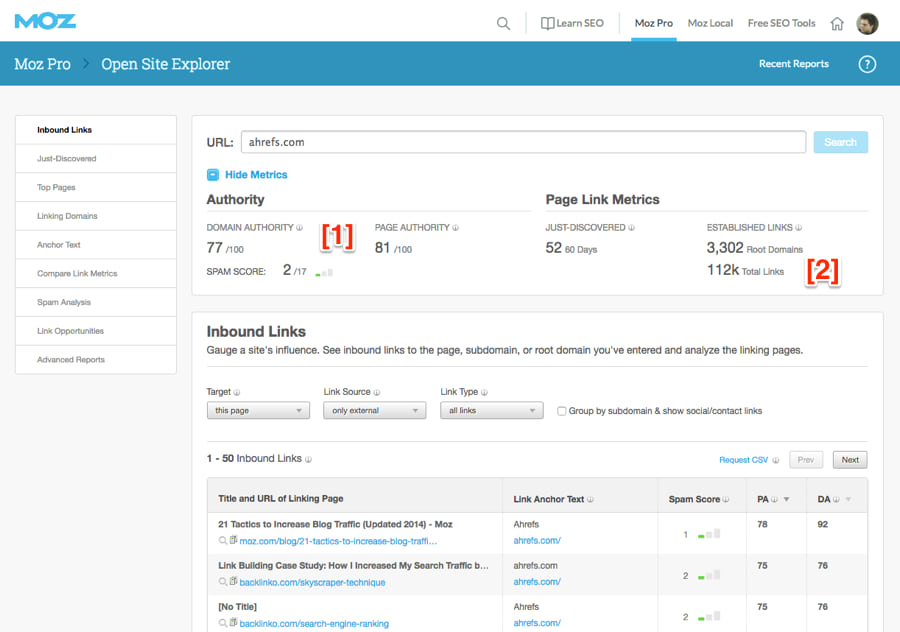Select Advanced Reports in the sidebar
Screen dimensions: 900x632
(96, 360)
